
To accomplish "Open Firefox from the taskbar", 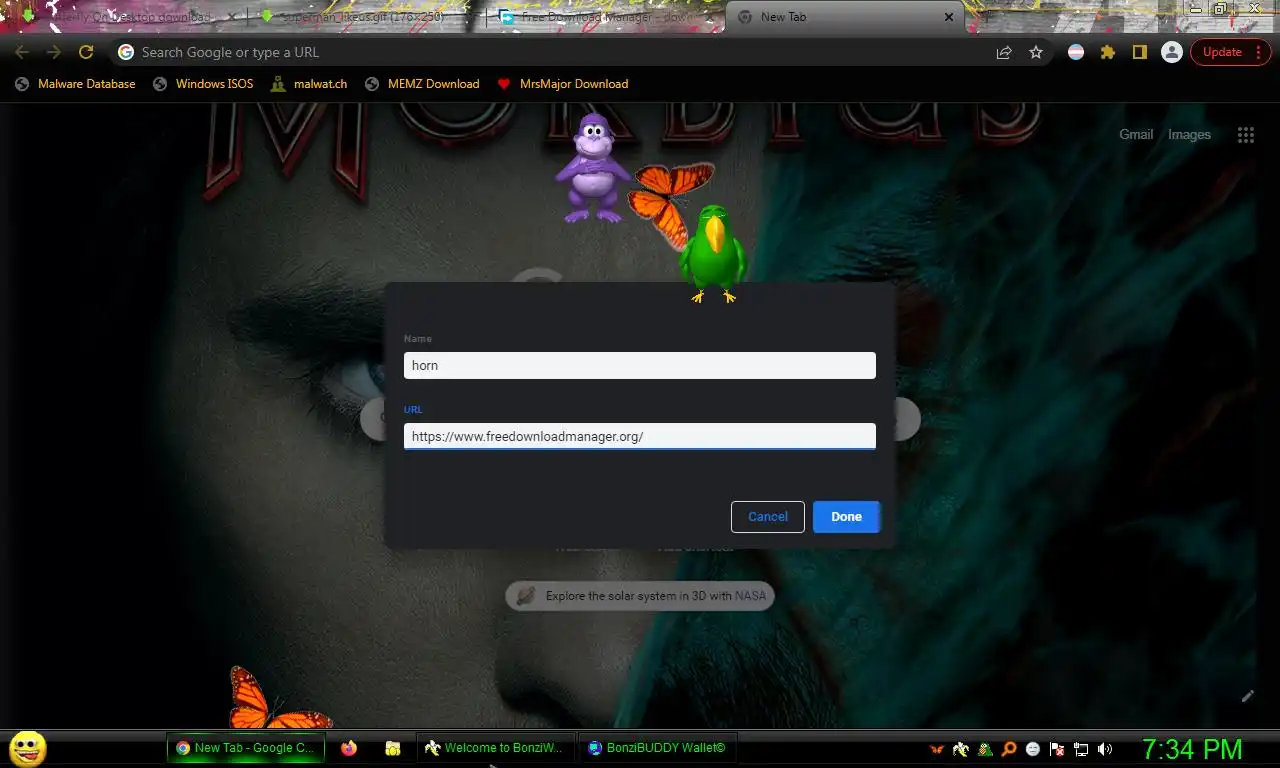I will coord(348,748).
